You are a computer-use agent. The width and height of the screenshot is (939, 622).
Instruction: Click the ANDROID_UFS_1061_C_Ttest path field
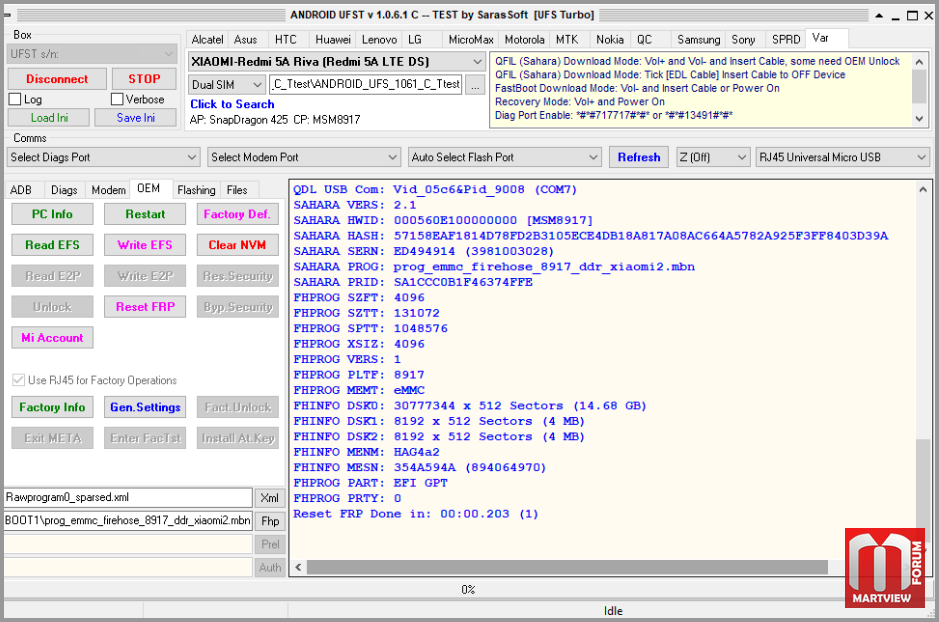(365, 84)
